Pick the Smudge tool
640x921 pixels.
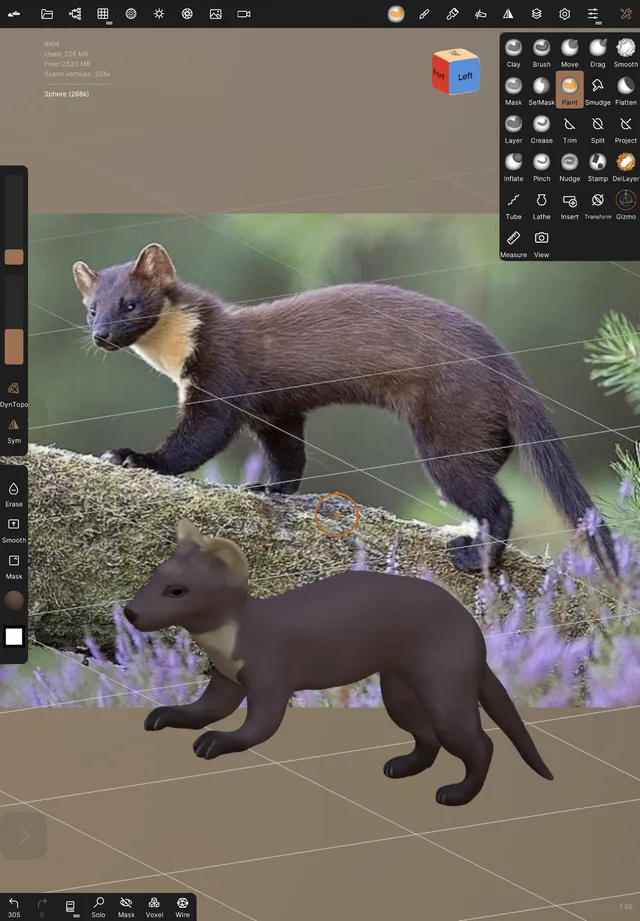[598, 90]
